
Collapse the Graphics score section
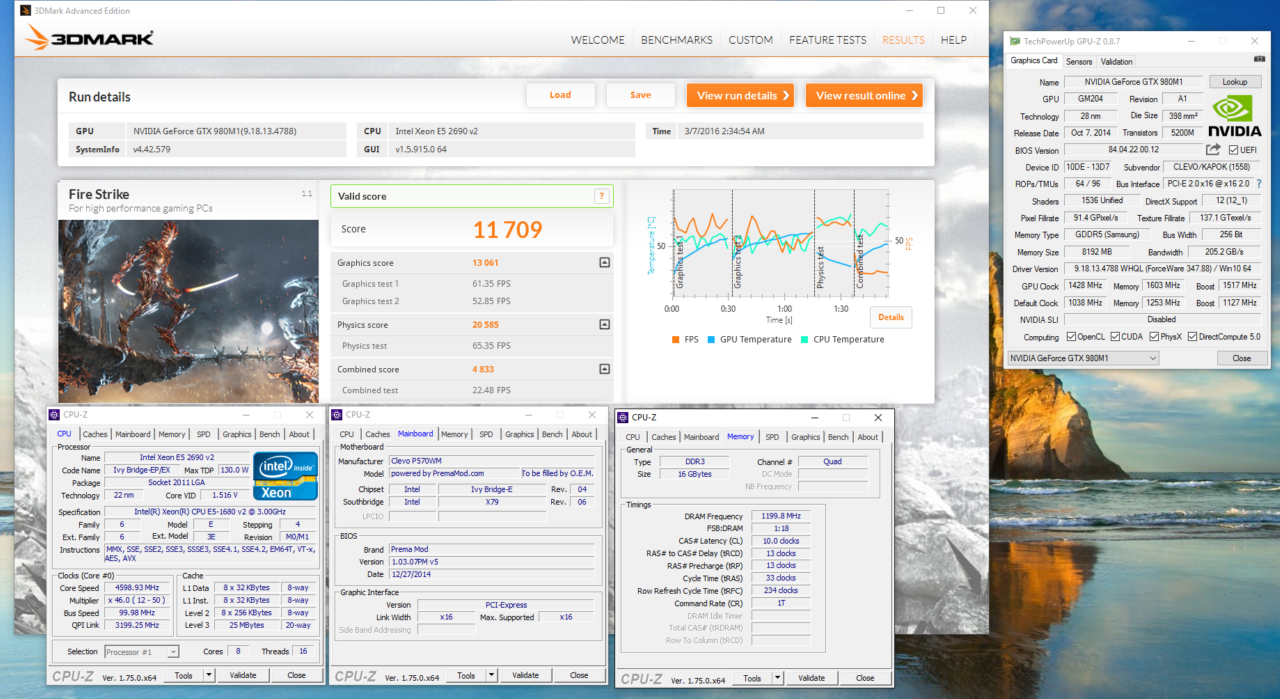tap(604, 263)
